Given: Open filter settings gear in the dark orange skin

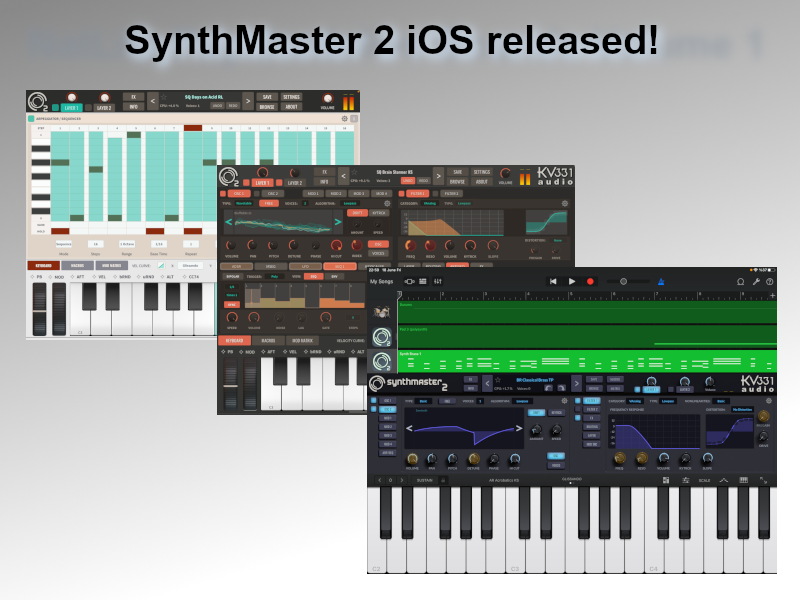Looking at the screenshot, I should coord(565,204).
